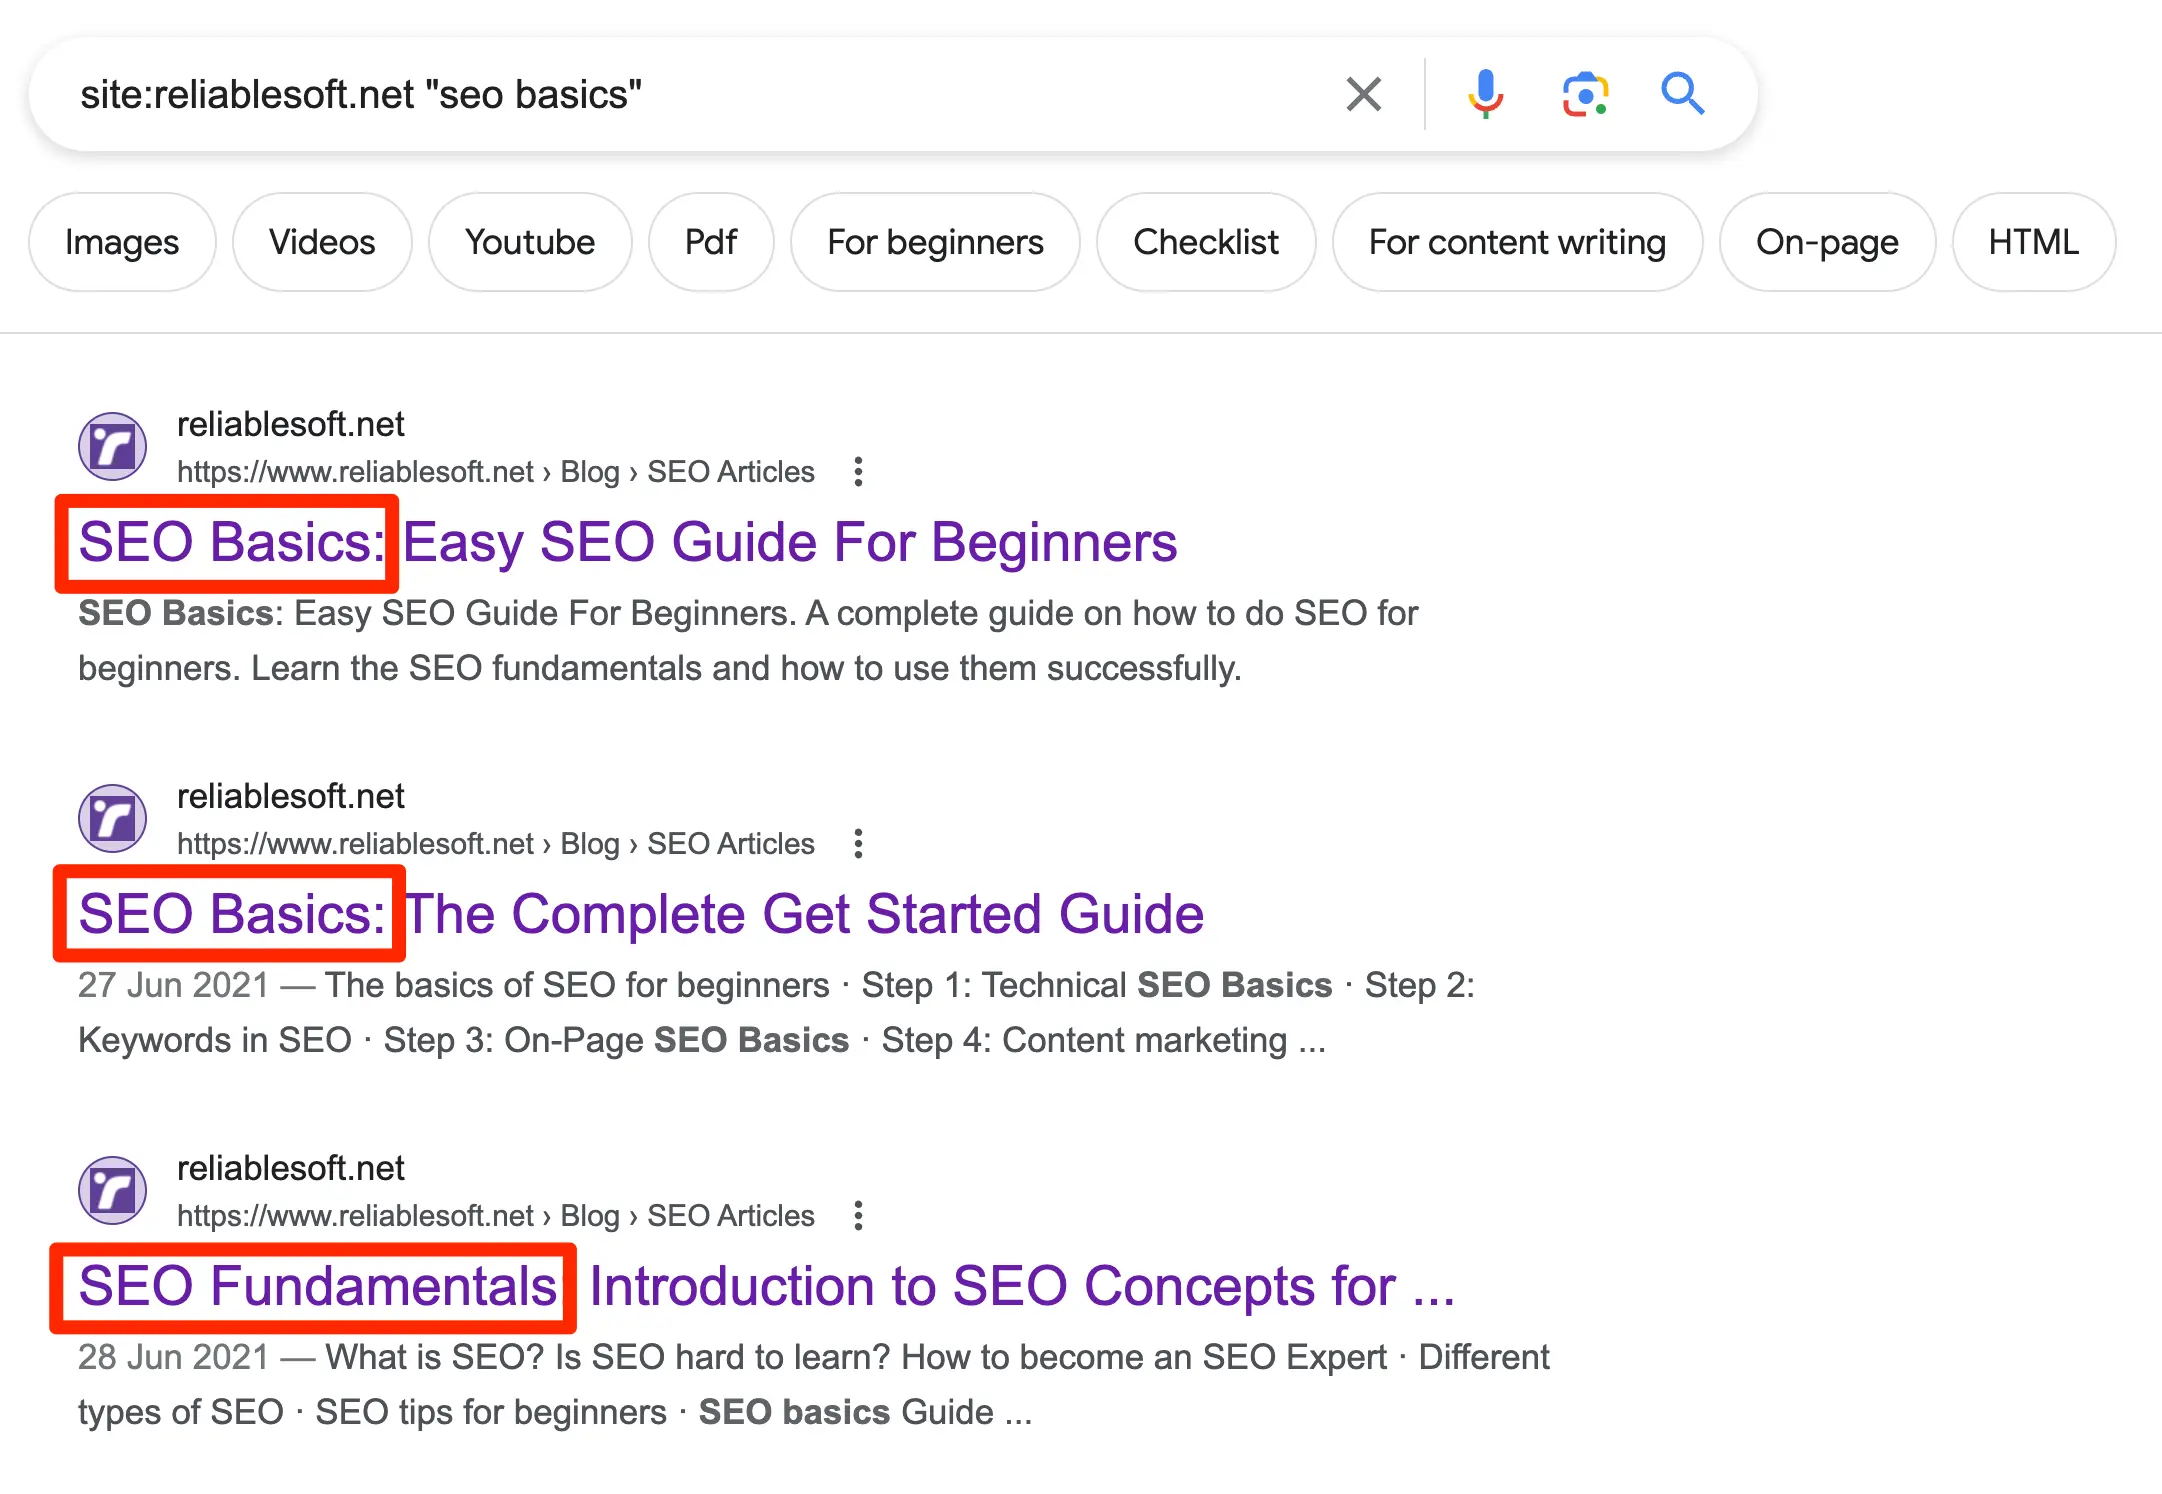Screen dimensions: 2162x1494
Task: Open three-dot menu for third result
Action: pyautogui.click(x=858, y=1216)
